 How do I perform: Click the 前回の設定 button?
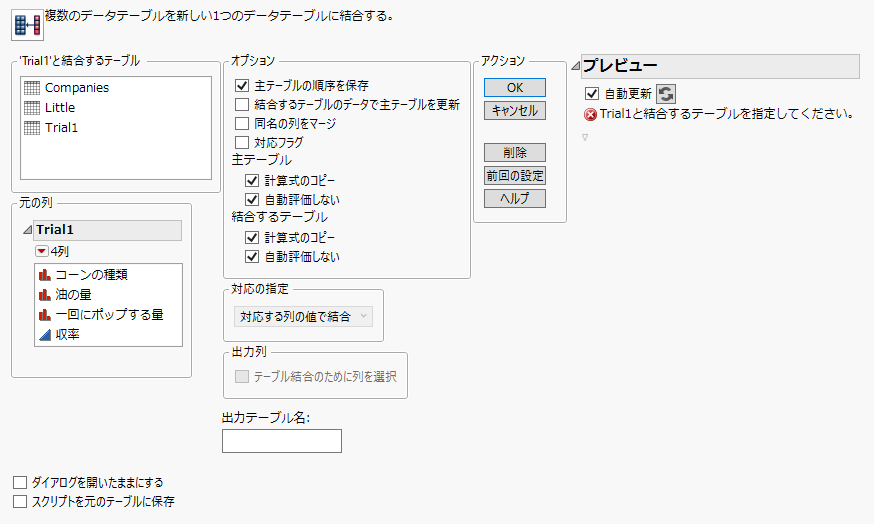515,176
